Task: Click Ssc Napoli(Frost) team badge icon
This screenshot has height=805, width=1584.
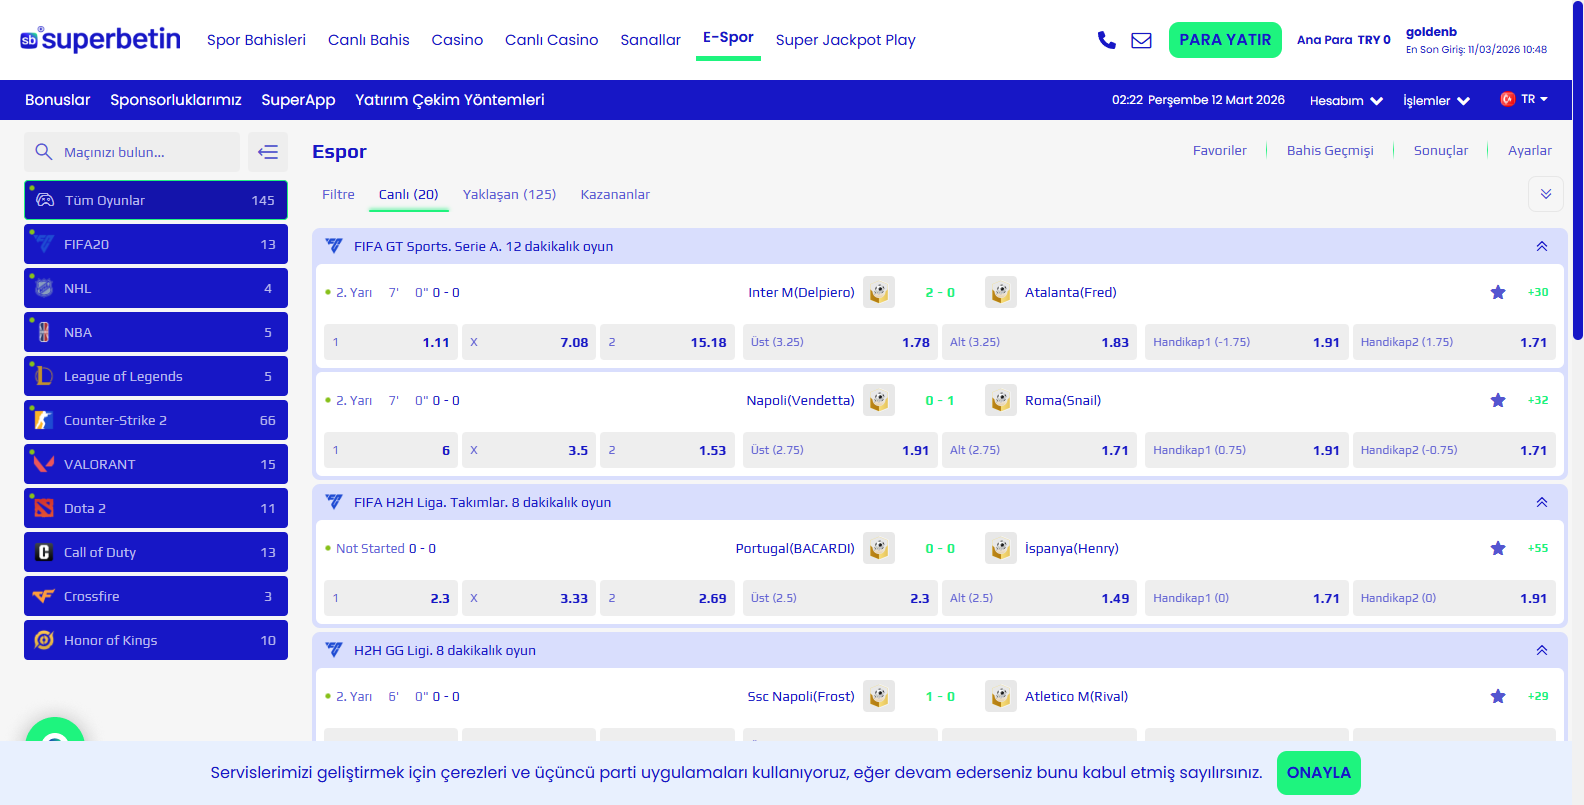Action: tap(879, 696)
